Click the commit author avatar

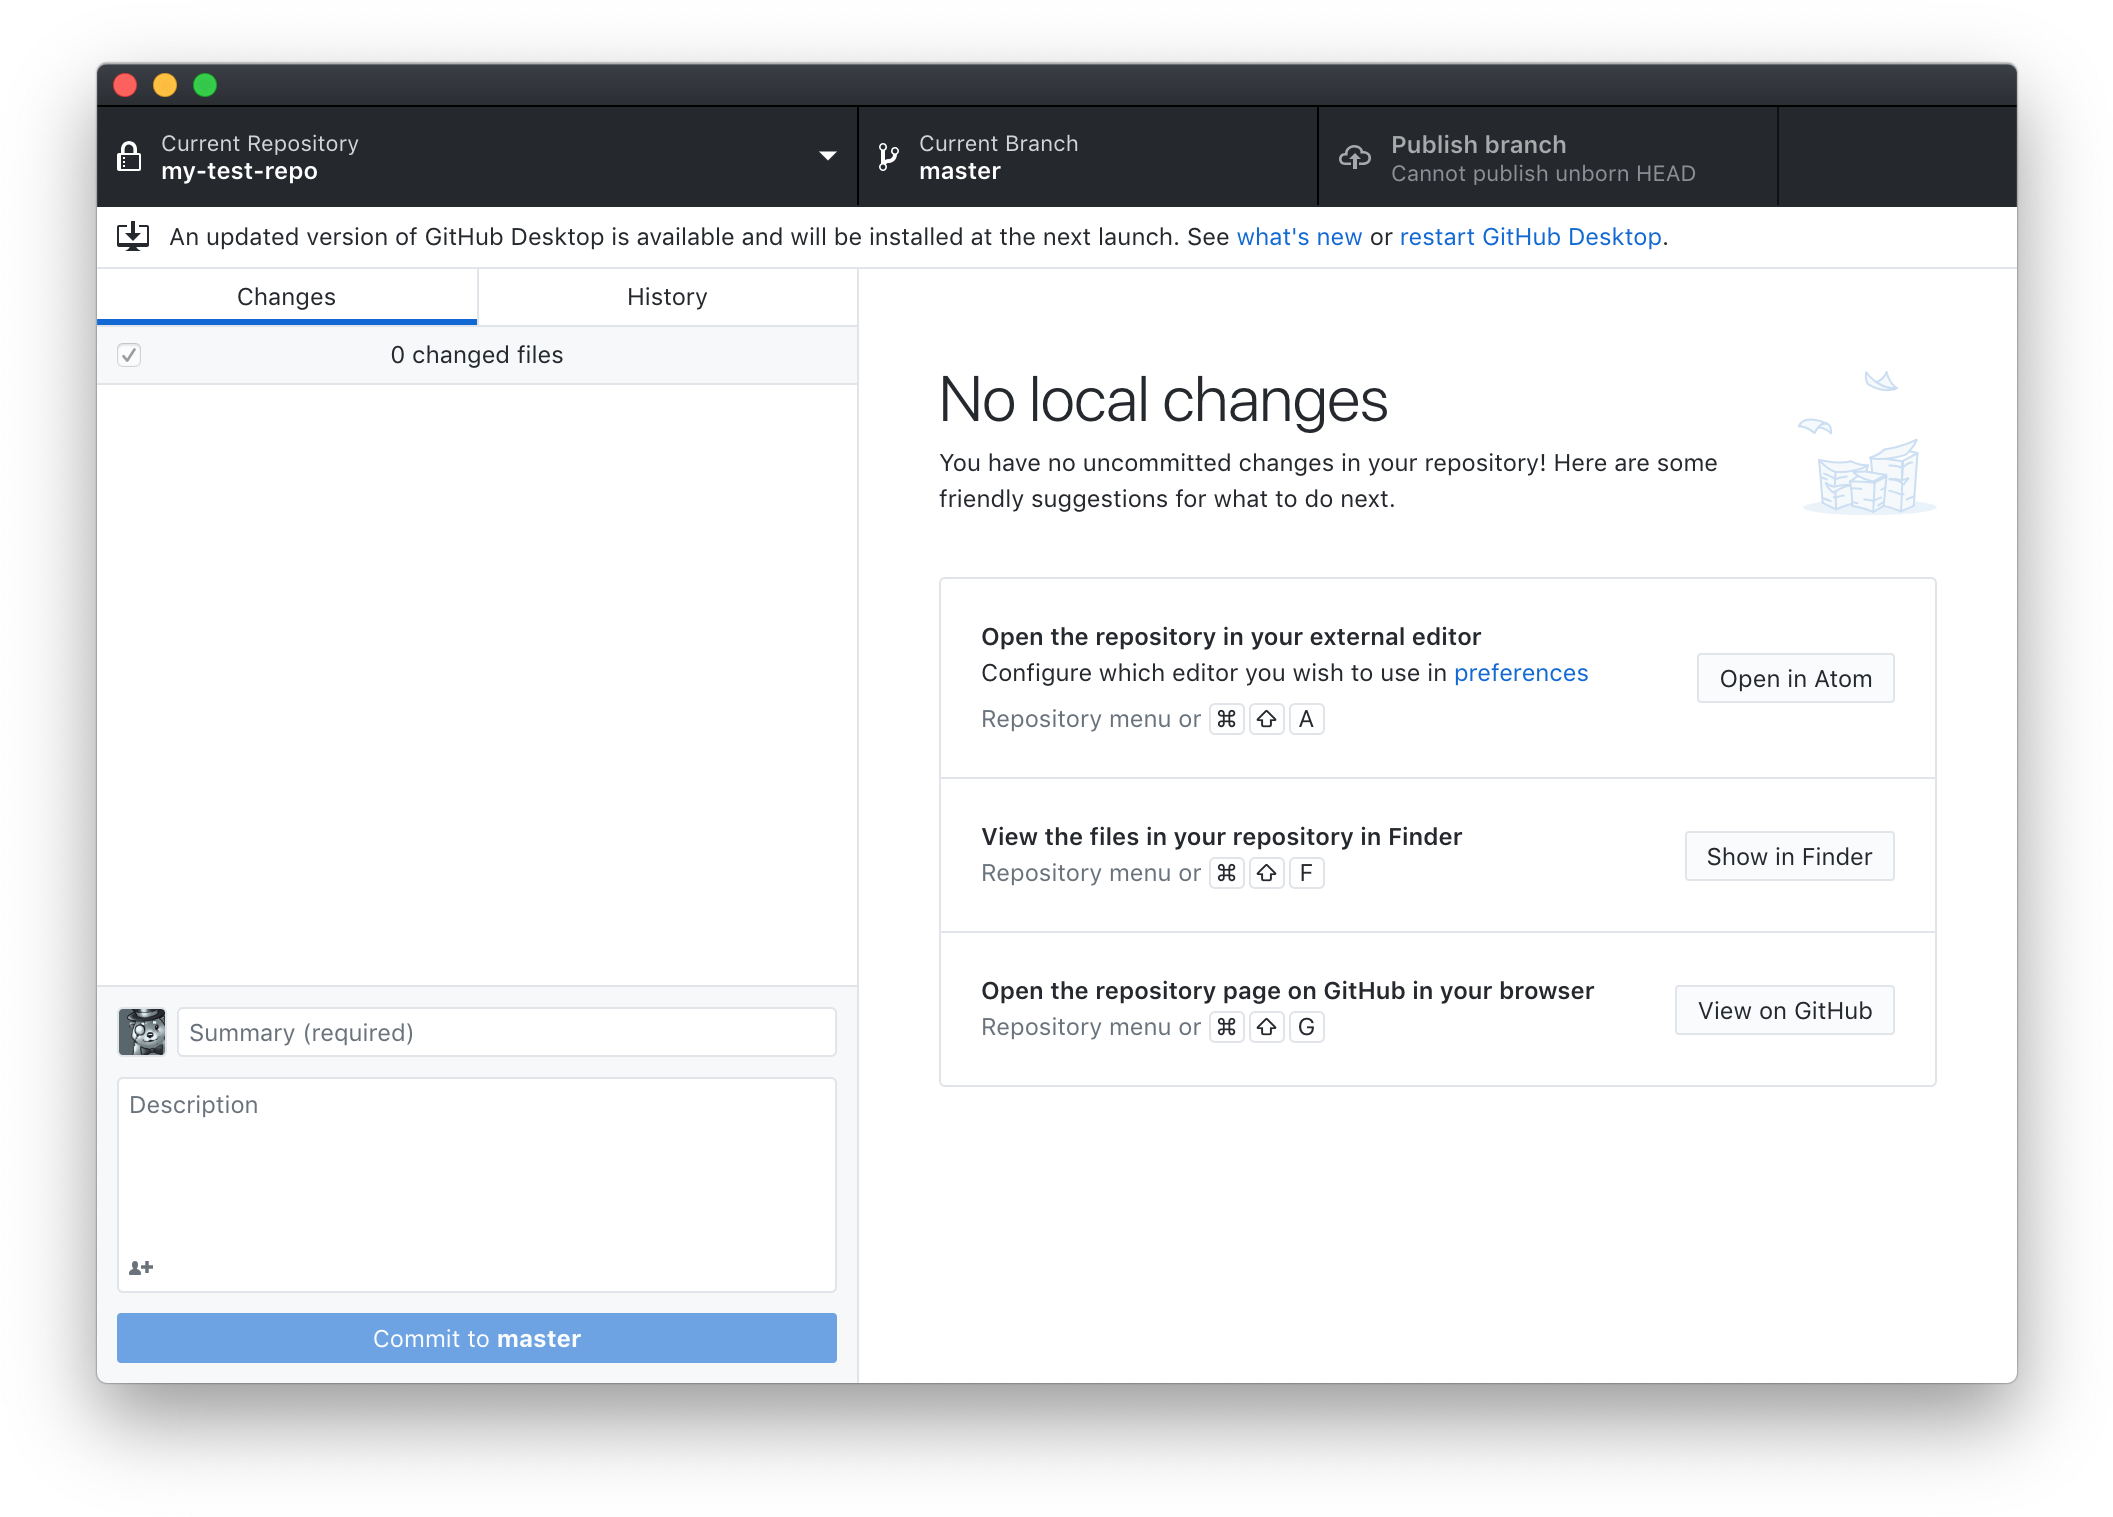pos(142,1032)
